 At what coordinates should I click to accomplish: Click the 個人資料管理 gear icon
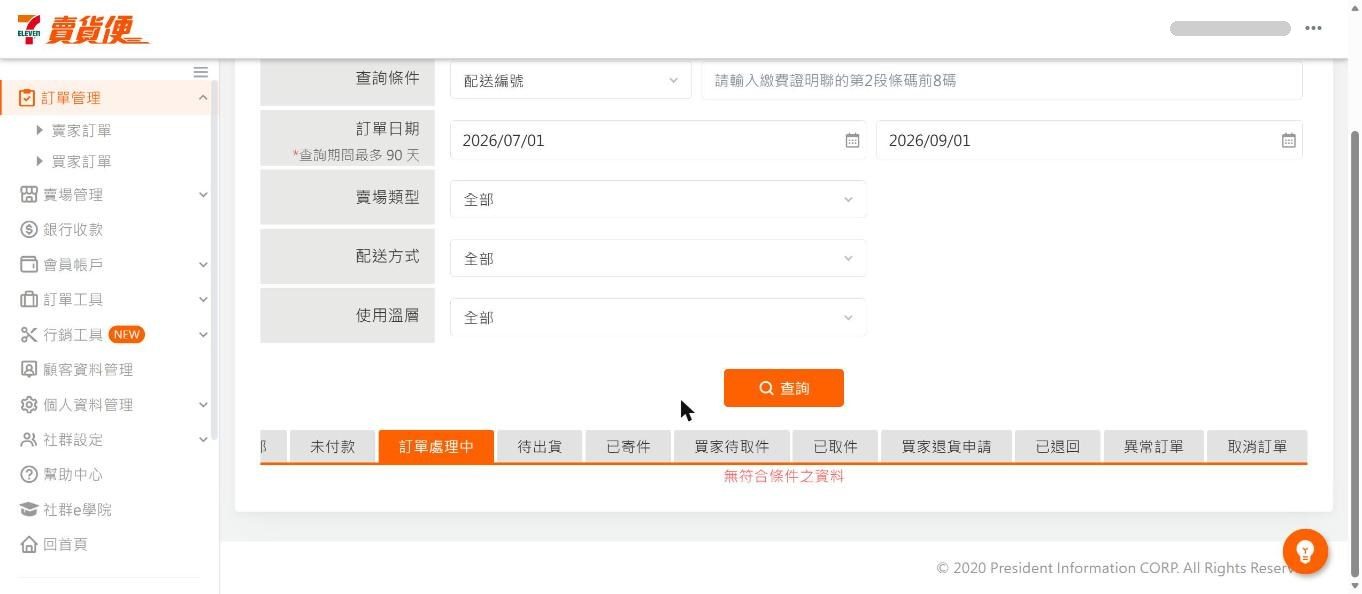pos(29,404)
